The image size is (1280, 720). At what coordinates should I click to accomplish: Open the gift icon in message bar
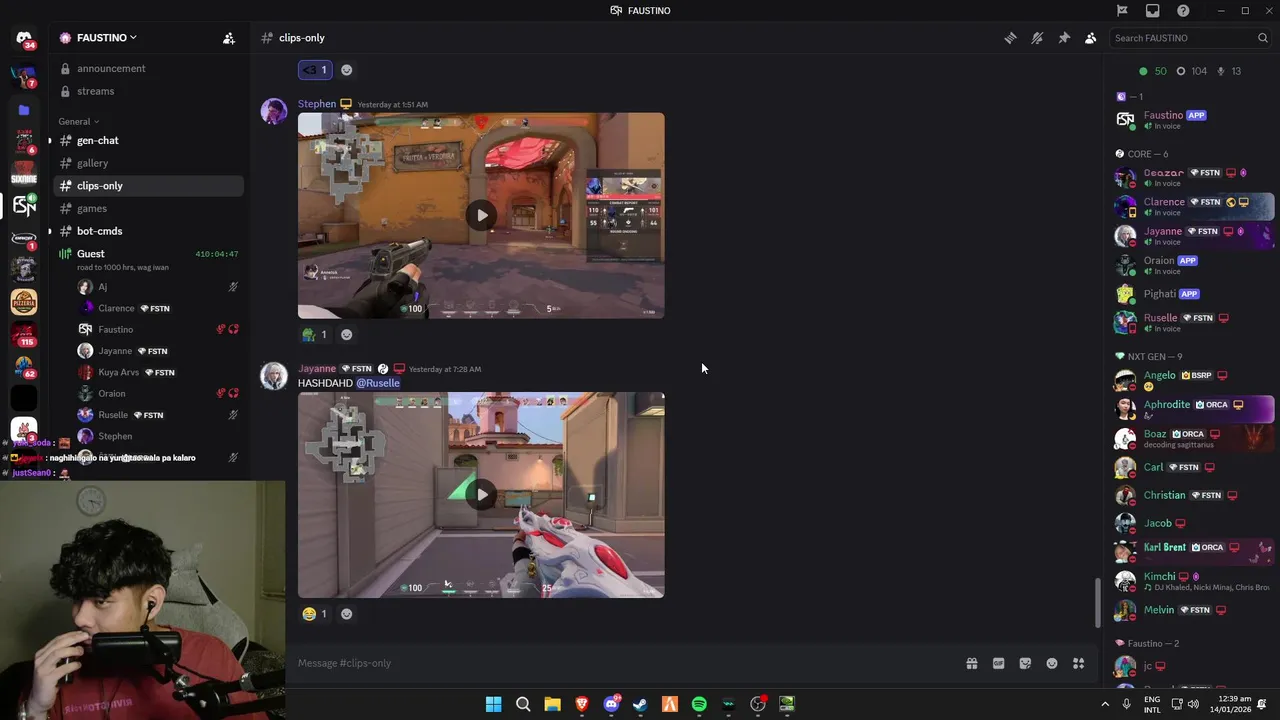coord(971,663)
